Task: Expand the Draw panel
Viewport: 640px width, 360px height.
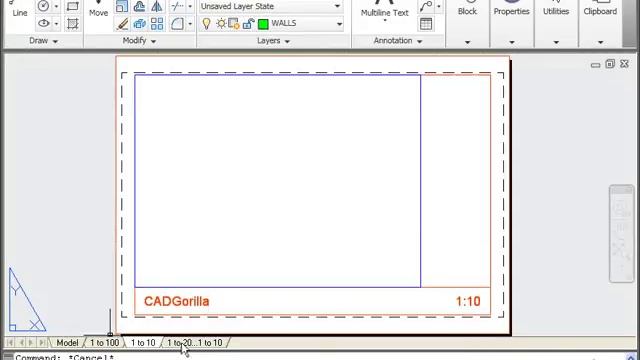Action: click(x=43, y=41)
